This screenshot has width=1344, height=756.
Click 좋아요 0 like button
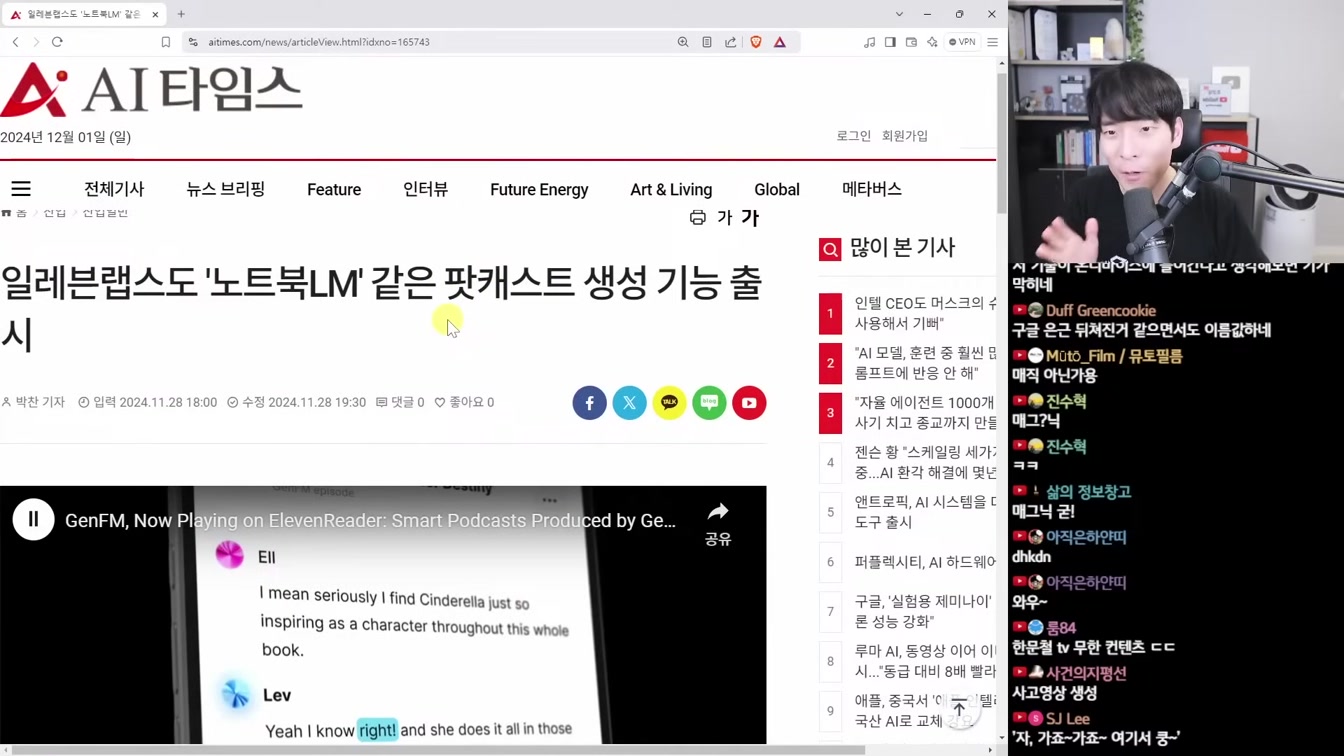tap(464, 402)
